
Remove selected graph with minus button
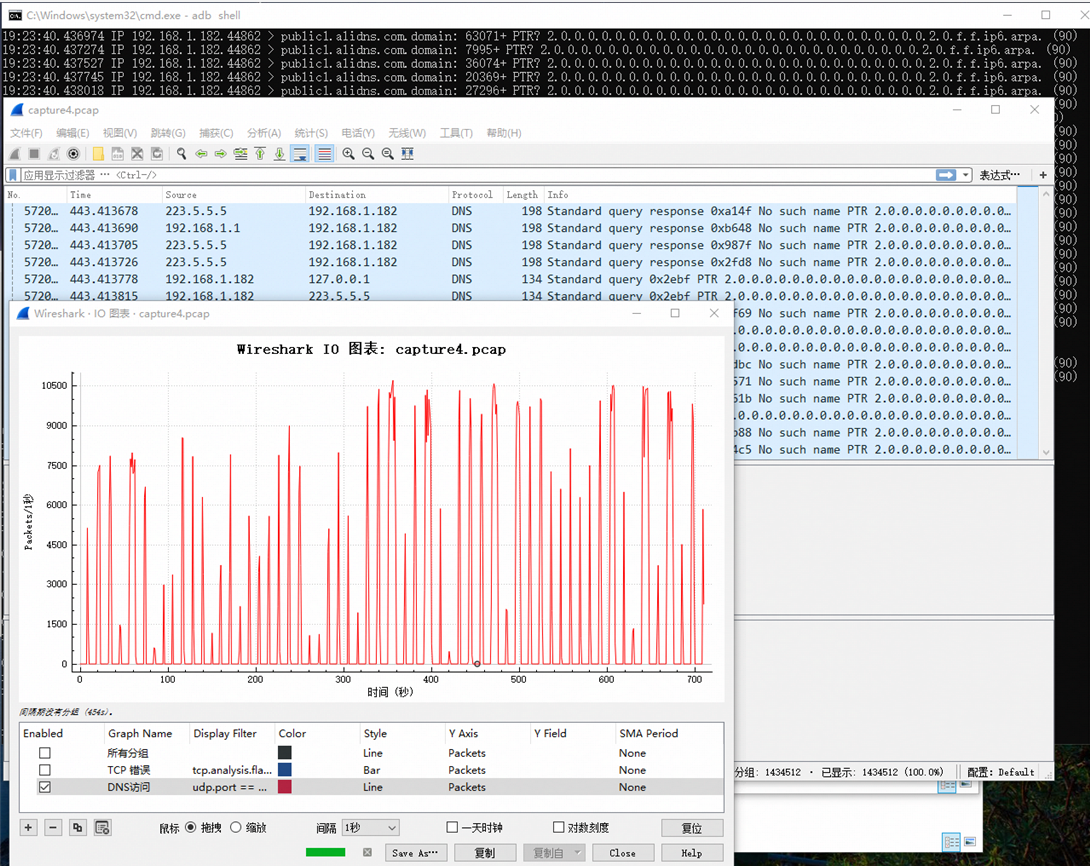53,828
